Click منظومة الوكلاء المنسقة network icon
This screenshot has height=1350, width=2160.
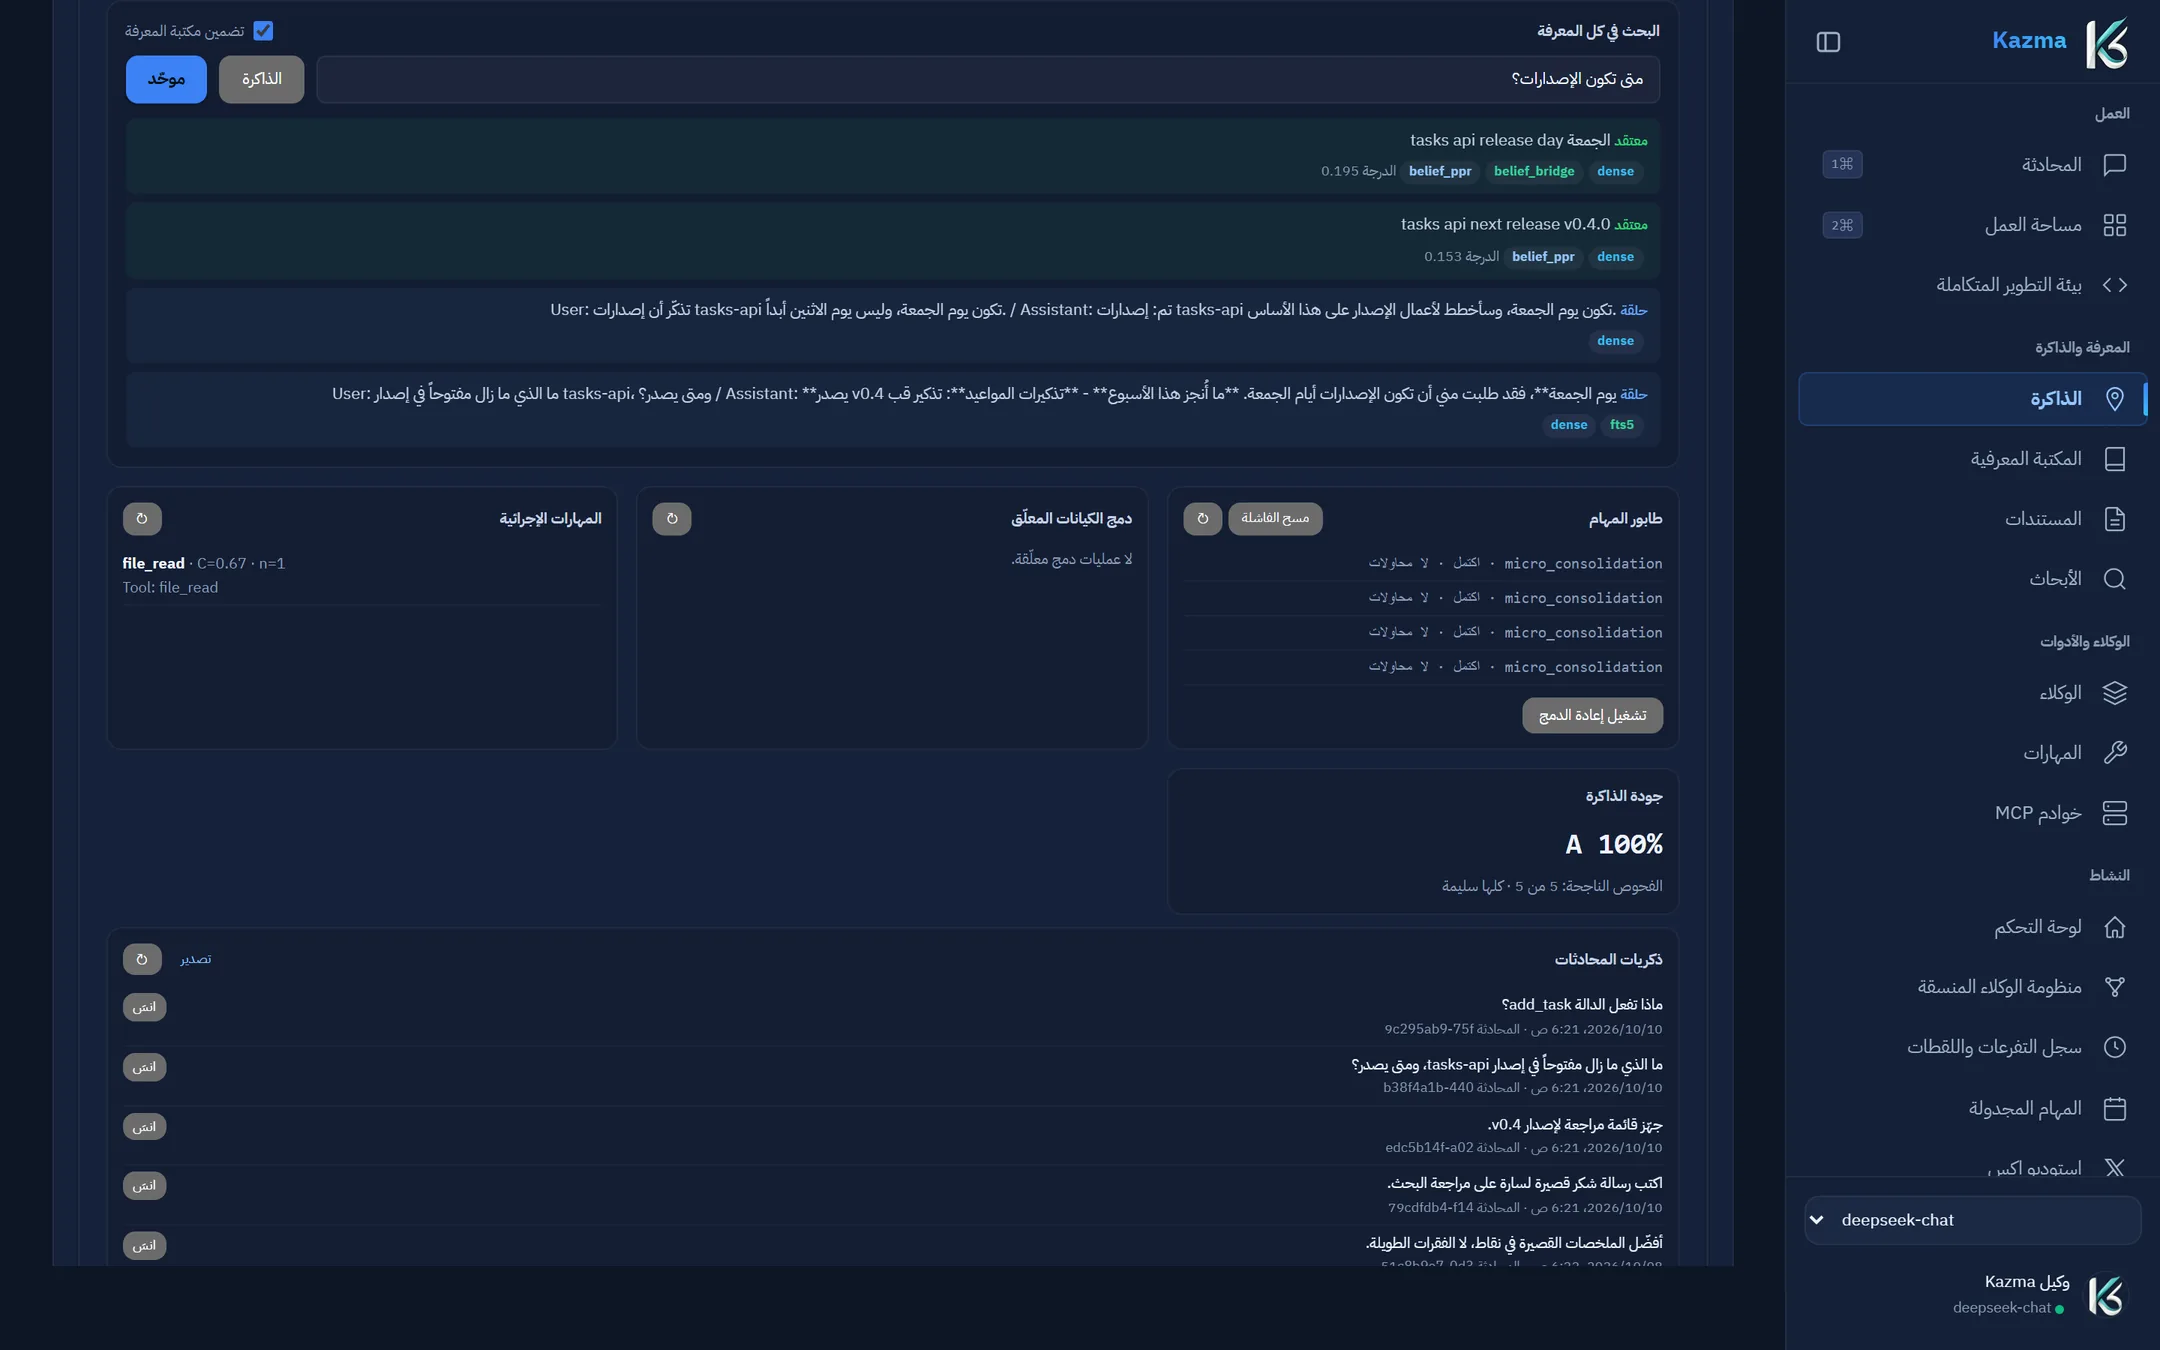pos(2114,987)
